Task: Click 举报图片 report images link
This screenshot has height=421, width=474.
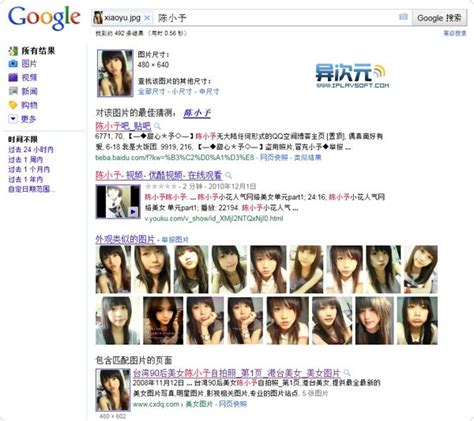Action: pos(175,240)
